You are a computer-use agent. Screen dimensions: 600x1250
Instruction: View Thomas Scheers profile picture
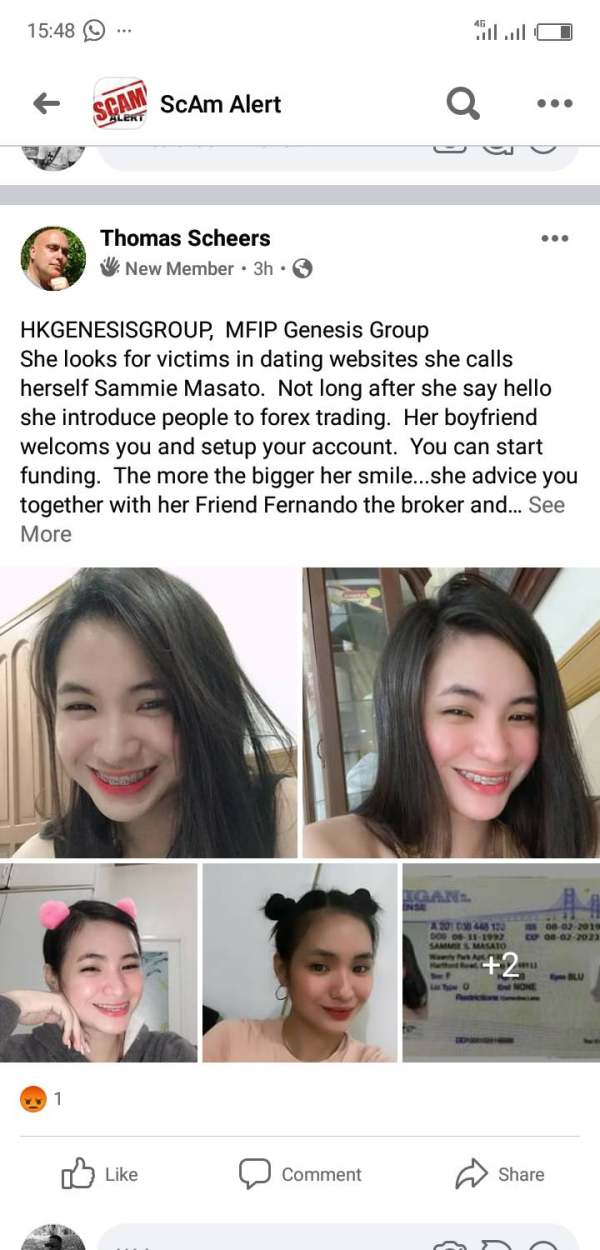pos(53,258)
